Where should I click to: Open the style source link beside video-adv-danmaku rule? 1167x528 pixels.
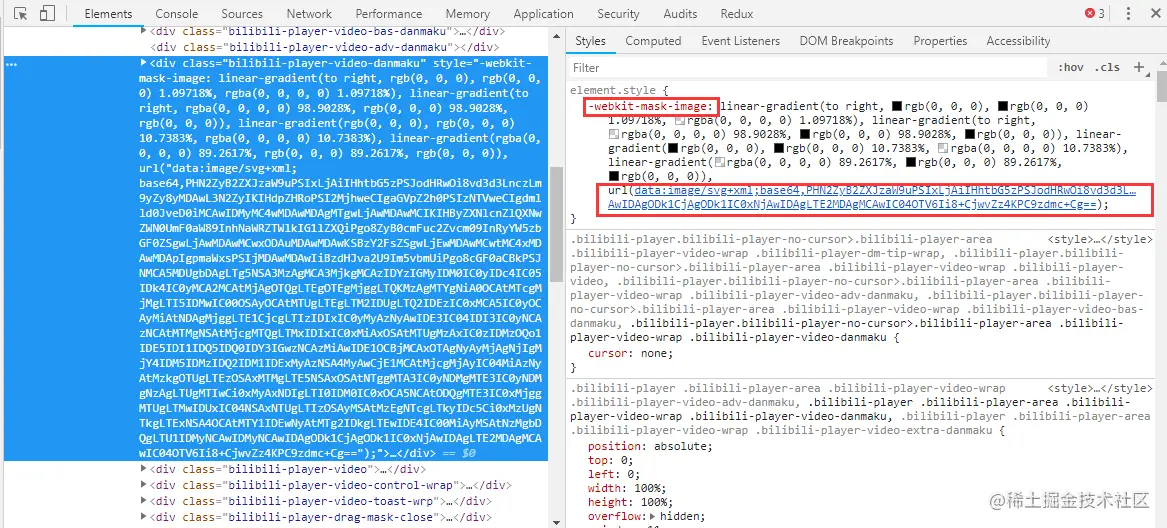click(1100, 389)
